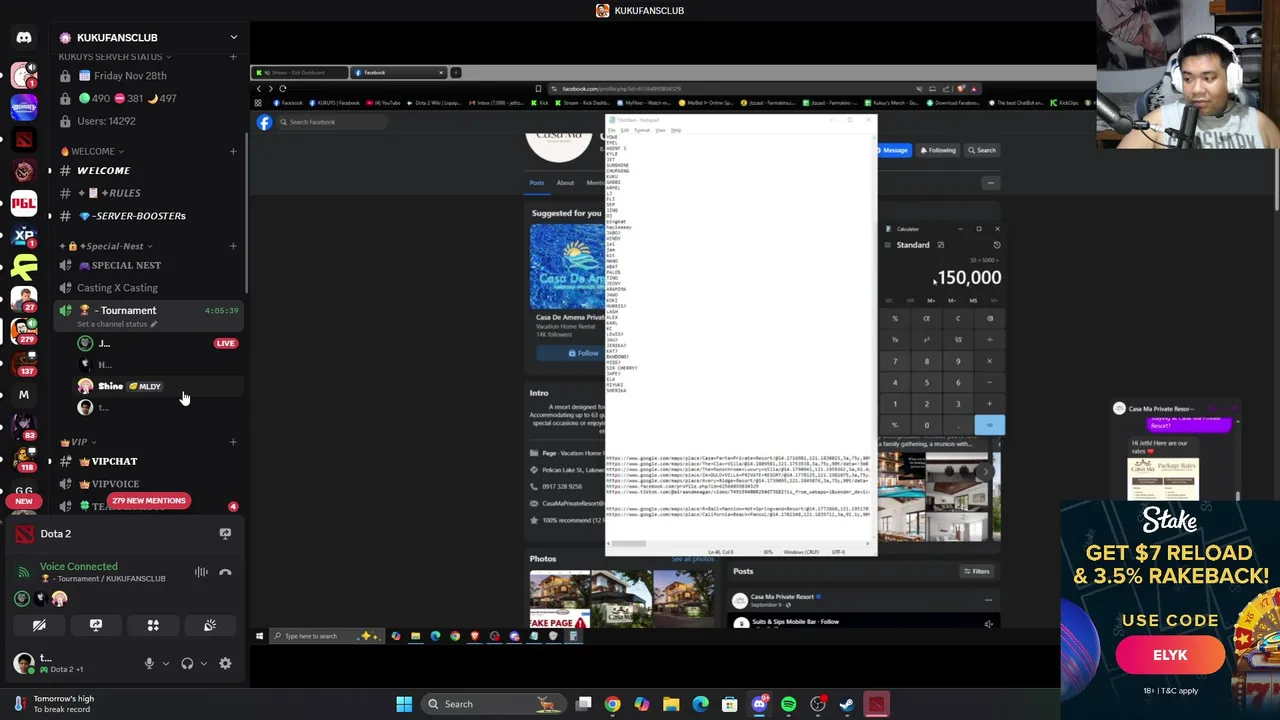Click the 279 New Mentions pill
This screenshot has height=720, width=1280.
(148, 500)
